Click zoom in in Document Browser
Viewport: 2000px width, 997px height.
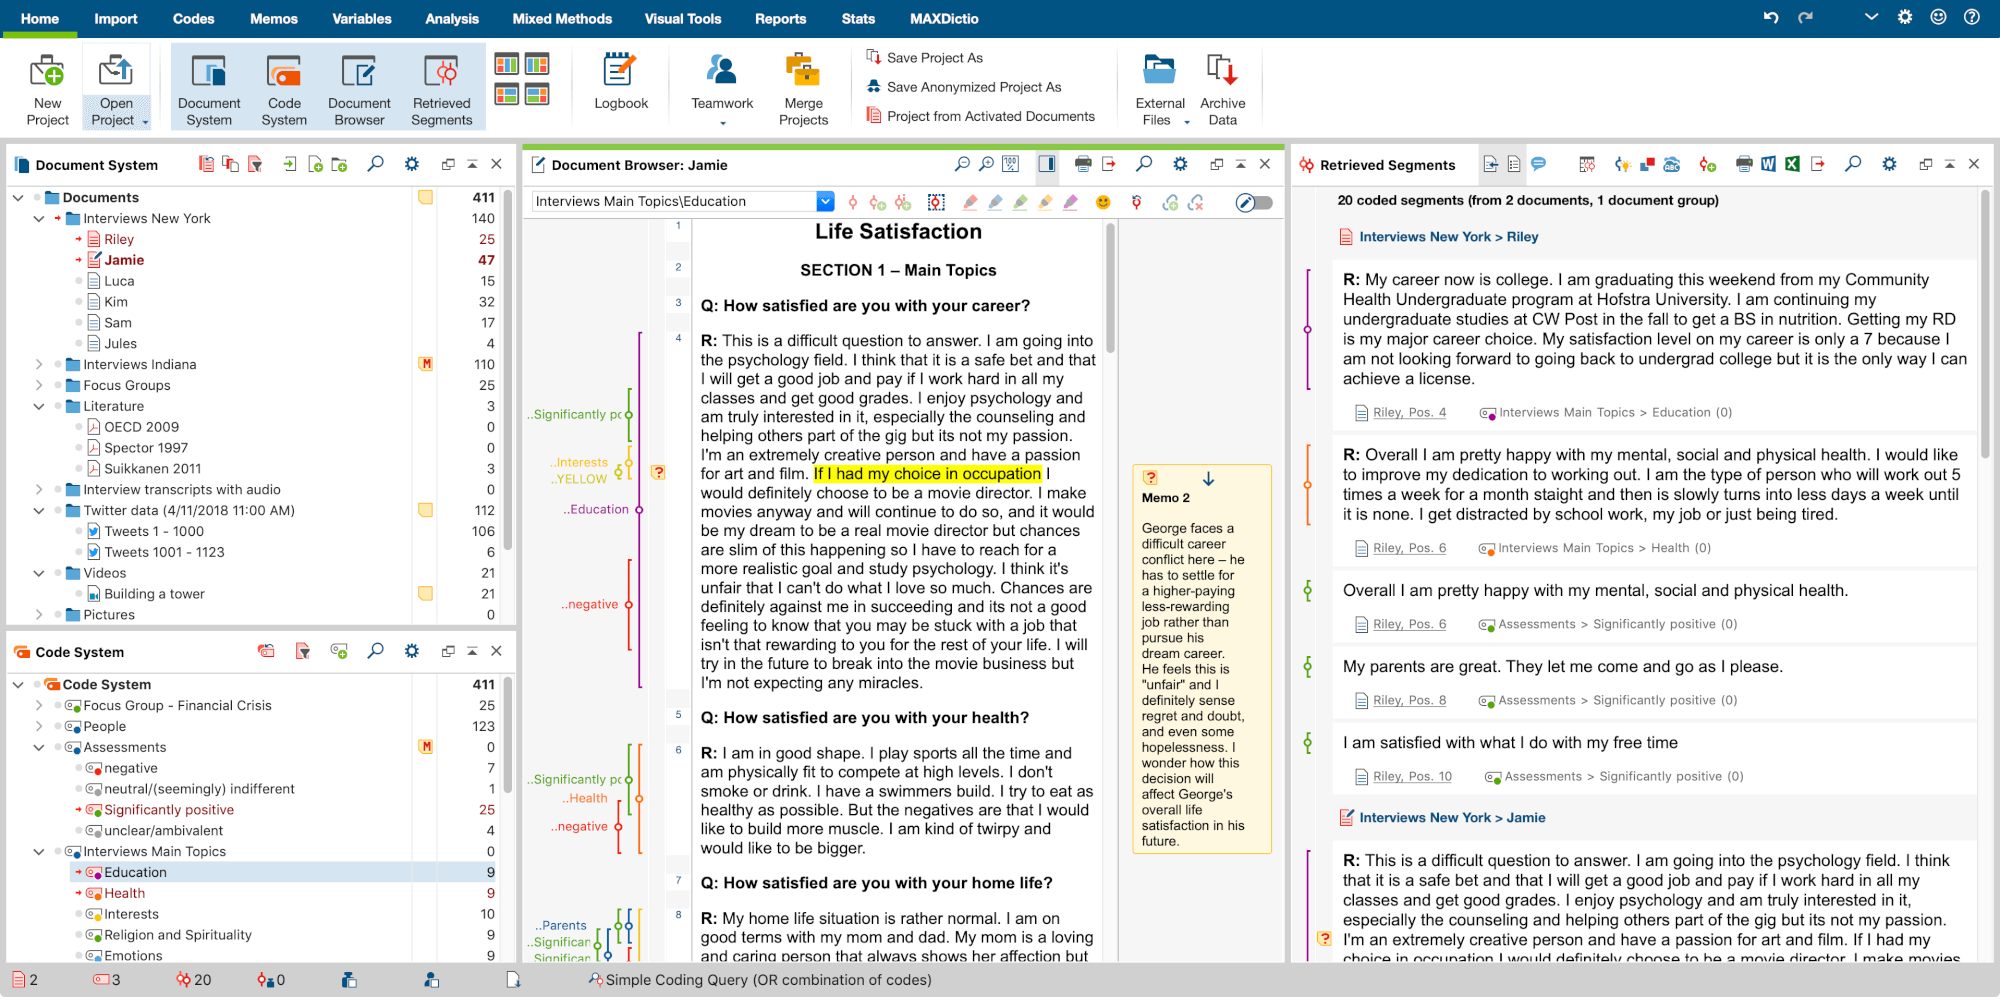pos(986,164)
